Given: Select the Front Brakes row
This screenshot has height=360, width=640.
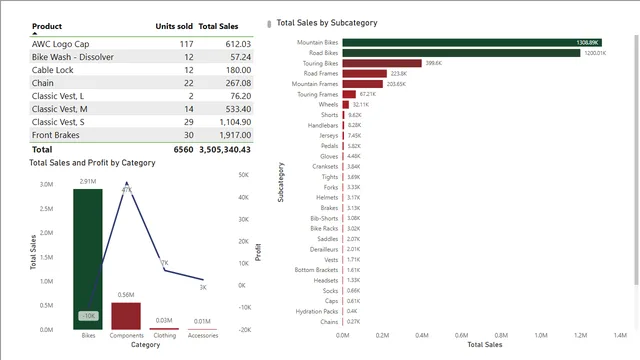Looking at the screenshot, I should pyautogui.click(x=141, y=135).
